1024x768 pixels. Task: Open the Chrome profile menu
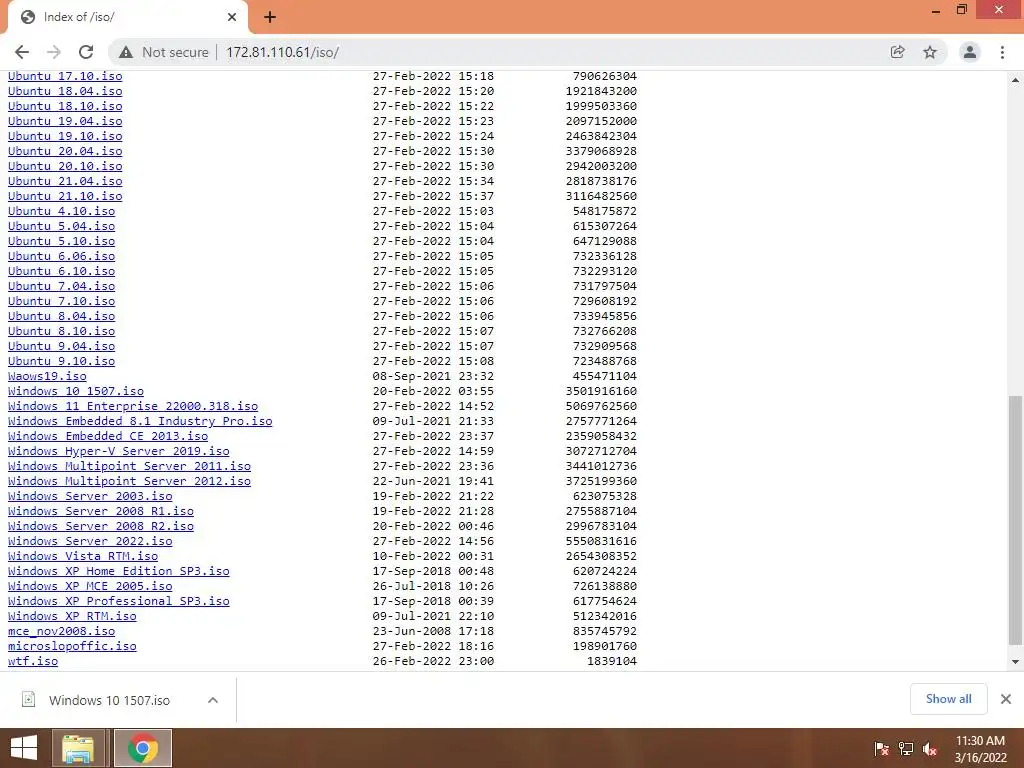(x=970, y=52)
